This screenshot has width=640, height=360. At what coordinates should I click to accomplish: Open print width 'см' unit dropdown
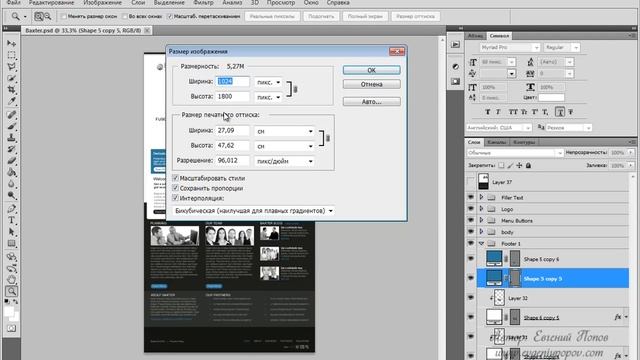tap(284, 131)
